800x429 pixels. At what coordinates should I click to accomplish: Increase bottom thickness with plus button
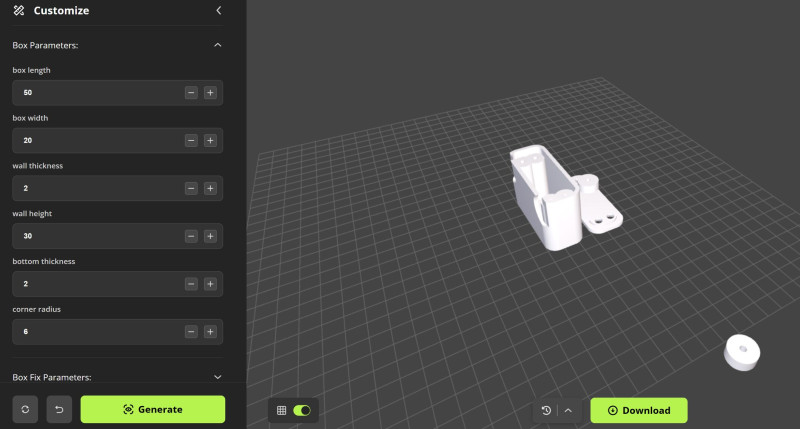(x=210, y=284)
